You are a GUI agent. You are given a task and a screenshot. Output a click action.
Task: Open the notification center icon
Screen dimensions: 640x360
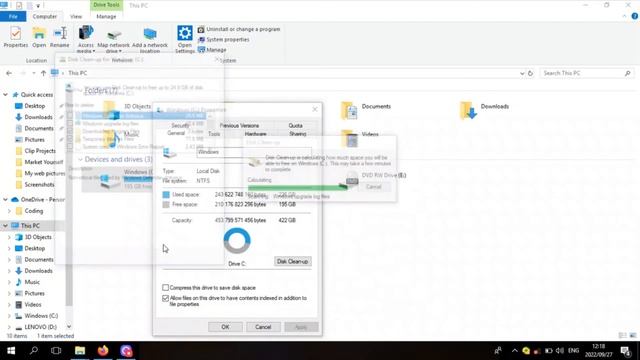coord(626,351)
